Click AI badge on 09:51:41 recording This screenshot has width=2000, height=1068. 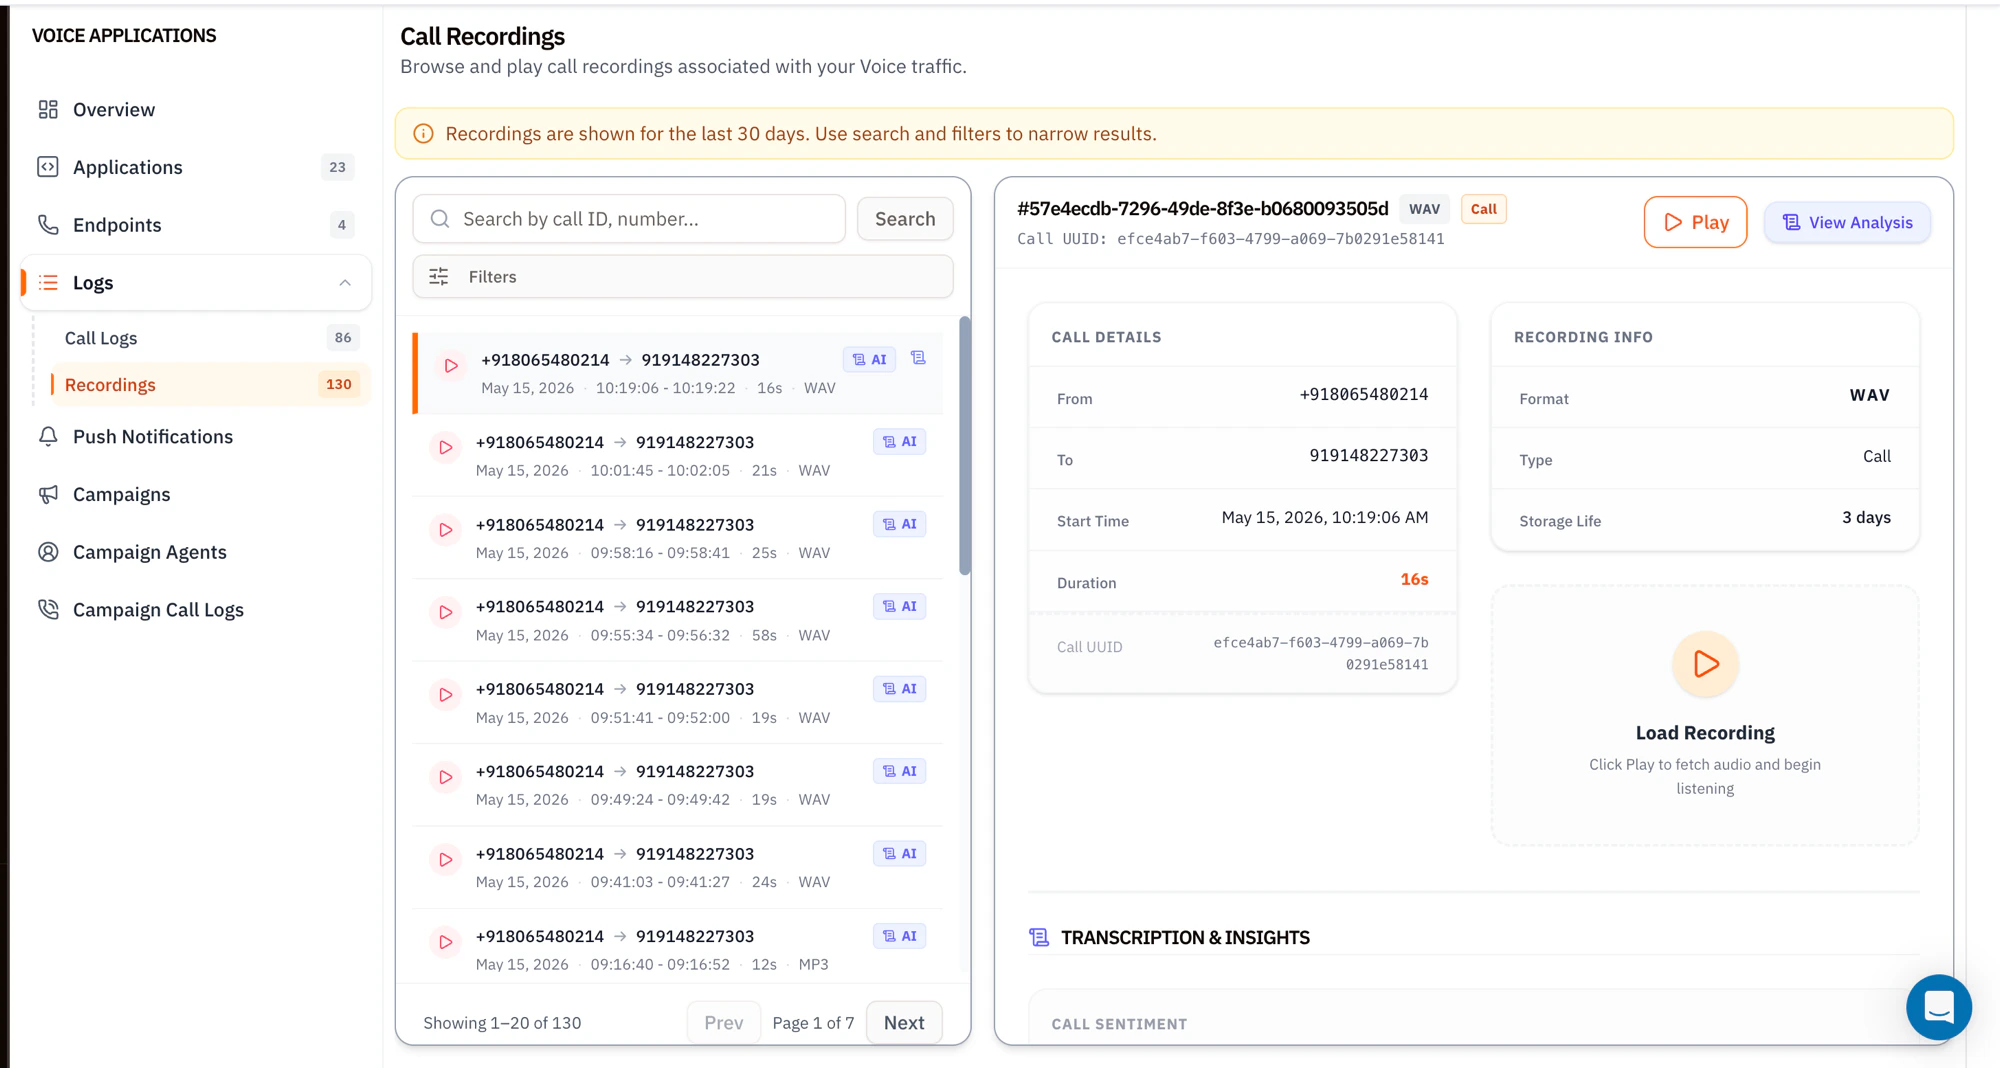(900, 689)
